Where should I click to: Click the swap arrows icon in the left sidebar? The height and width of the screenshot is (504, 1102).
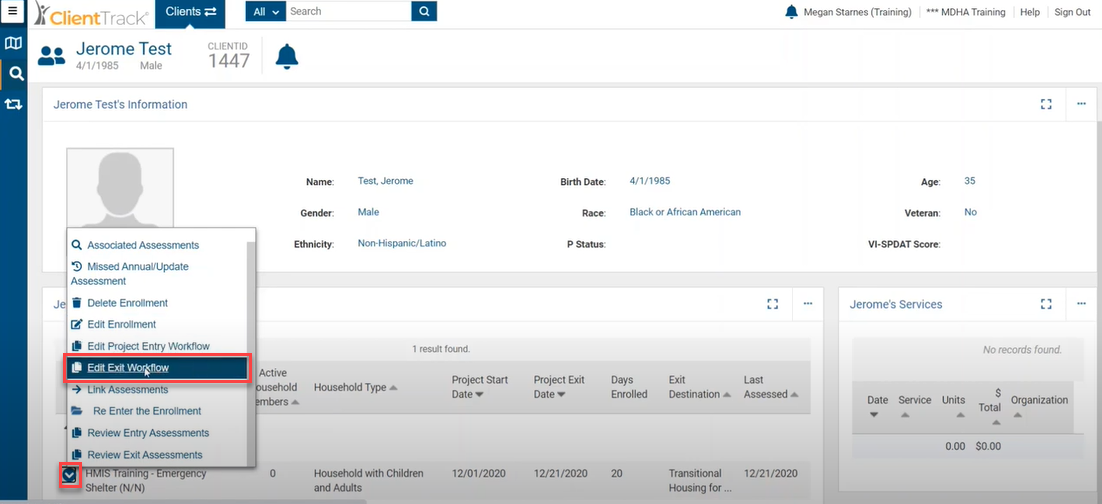[14, 104]
